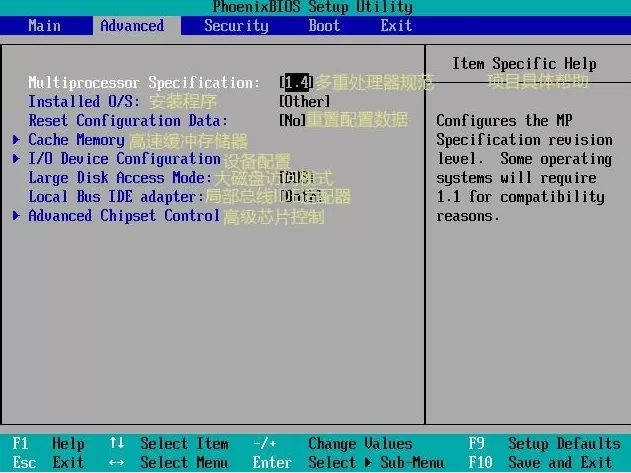
Task: Expand I/O Device Configuration arrow
Action: tap(16, 159)
